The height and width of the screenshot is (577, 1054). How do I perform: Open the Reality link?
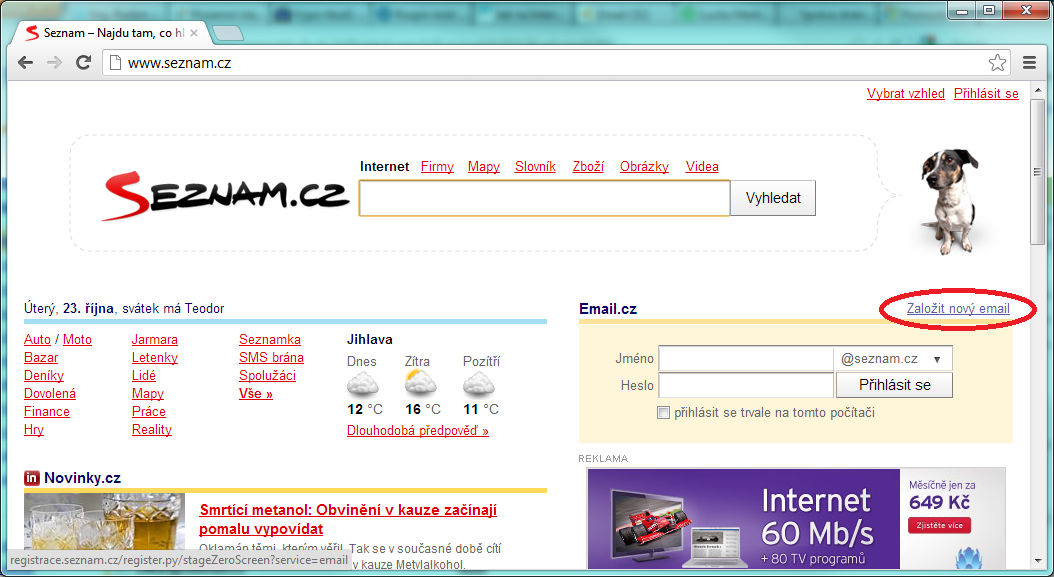click(x=152, y=430)
